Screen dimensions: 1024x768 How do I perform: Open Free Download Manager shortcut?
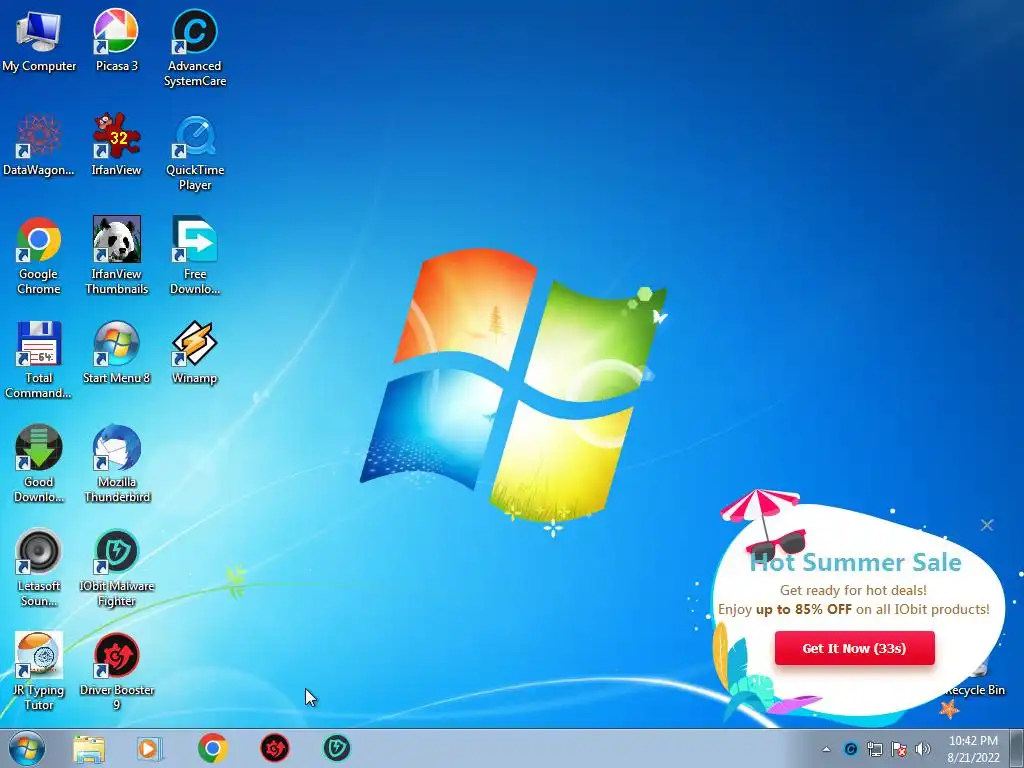[x=195, y=256]
